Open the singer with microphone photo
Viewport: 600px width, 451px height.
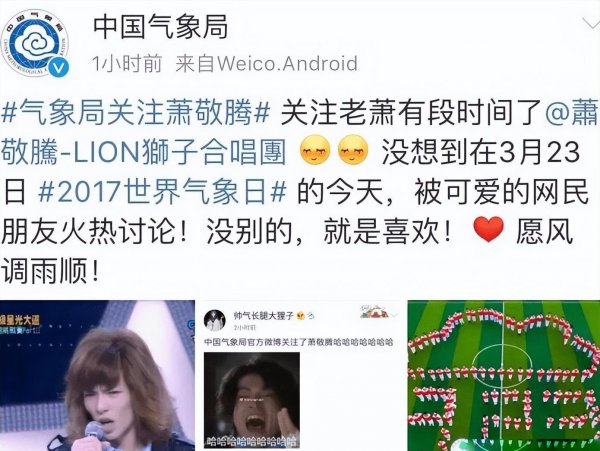(x=97, y=376)
